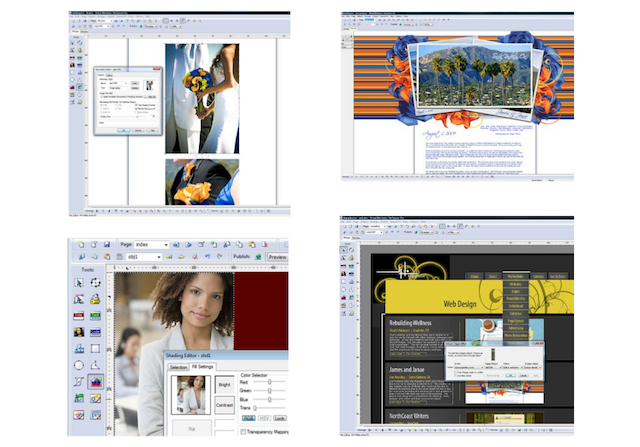640x447 pixels.
Task: Click the woman preview thumbnail in Shading Editor
Action: tap(191, 395)
